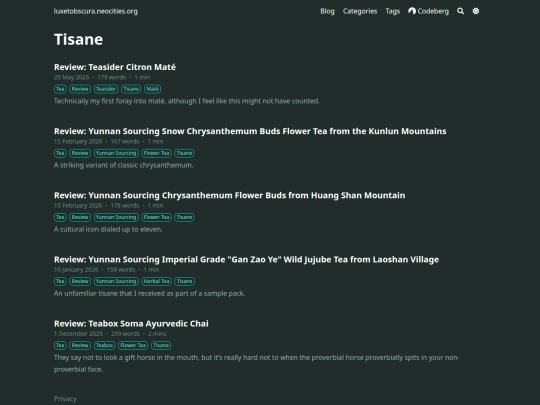The image size is (540, 405).
Task: Select Tea tag under Wild Jujube post
Action: pos(60,281)
